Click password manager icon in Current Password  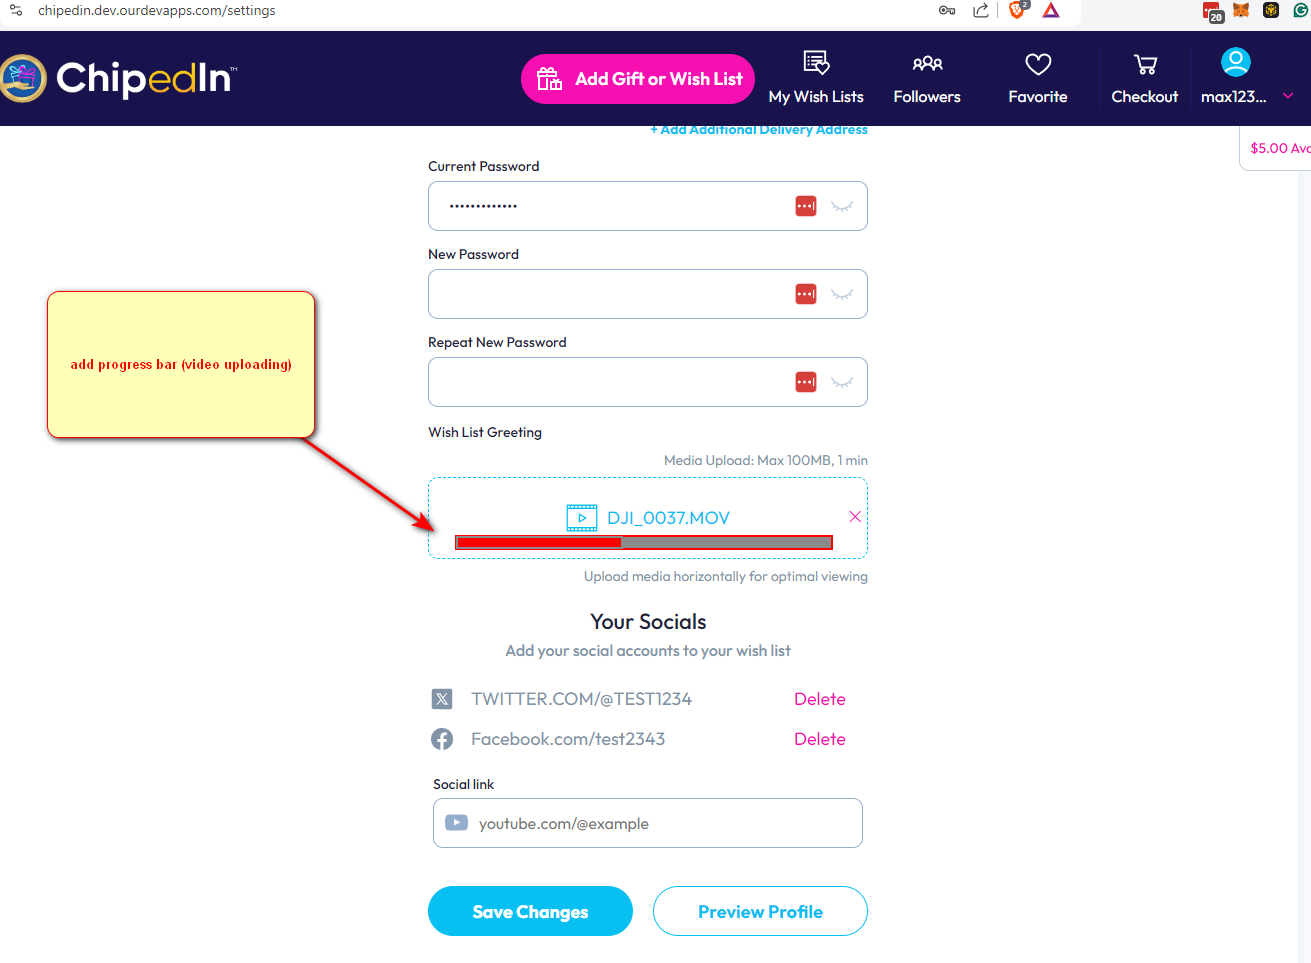(806, 206)
